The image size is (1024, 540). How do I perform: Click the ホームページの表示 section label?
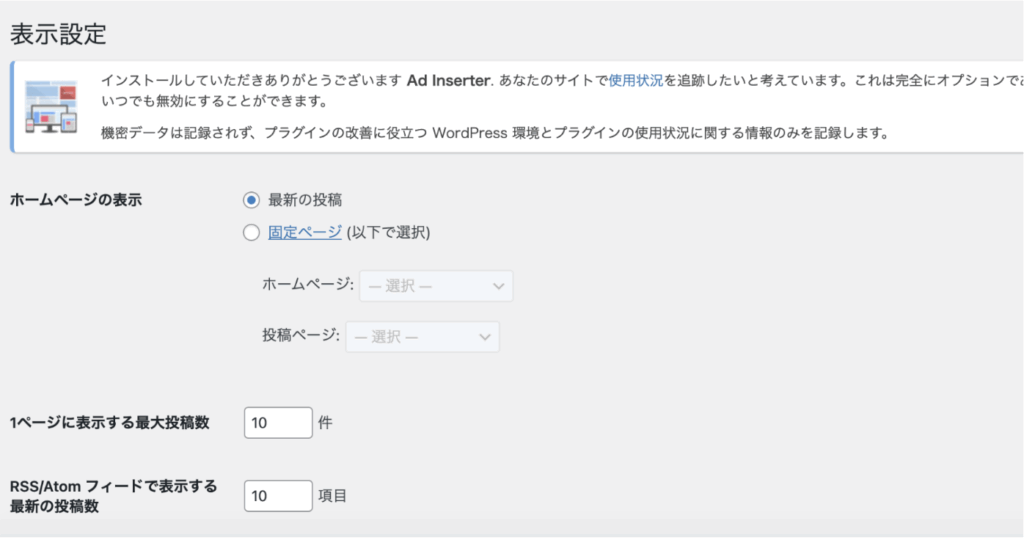point(75,200)
